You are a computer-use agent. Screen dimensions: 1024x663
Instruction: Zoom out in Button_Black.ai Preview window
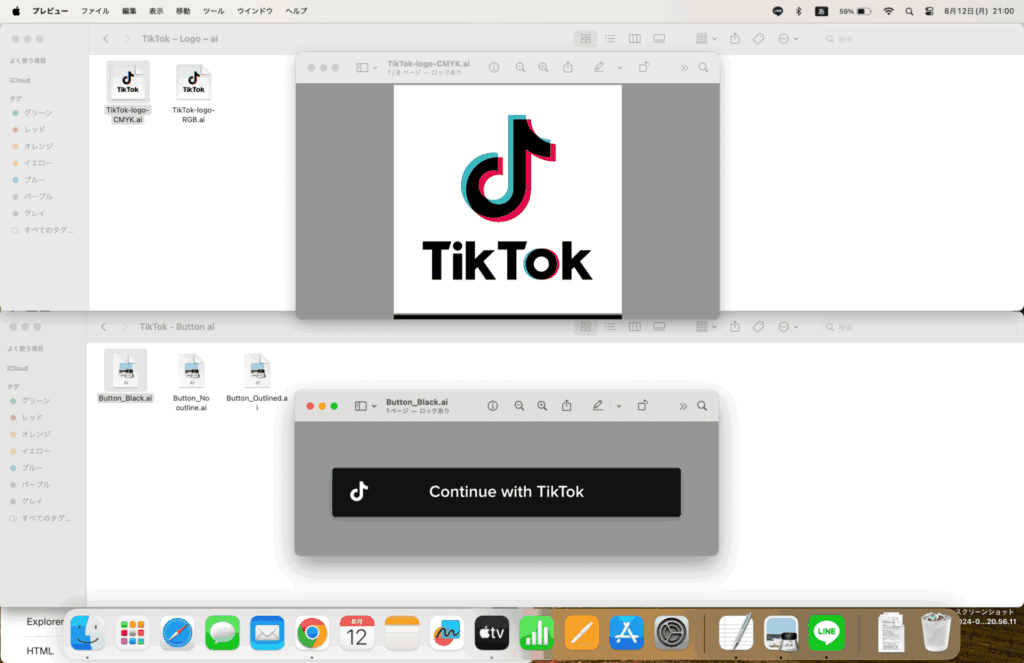519,406
